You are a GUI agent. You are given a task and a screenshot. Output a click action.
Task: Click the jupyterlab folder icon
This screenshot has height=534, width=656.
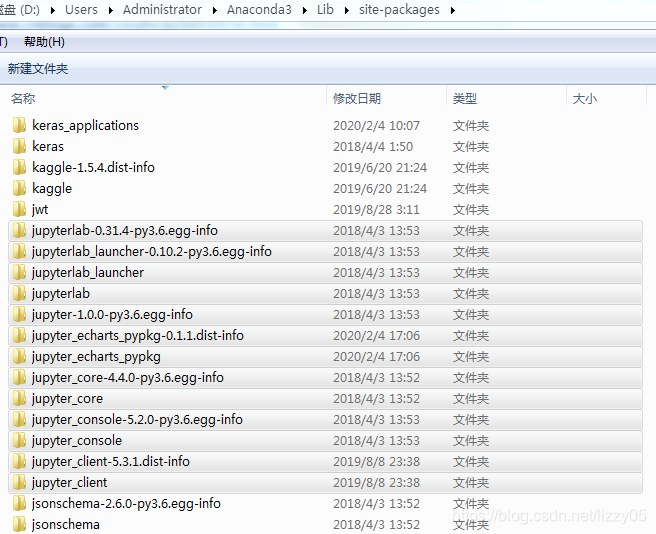click(19, 293)
